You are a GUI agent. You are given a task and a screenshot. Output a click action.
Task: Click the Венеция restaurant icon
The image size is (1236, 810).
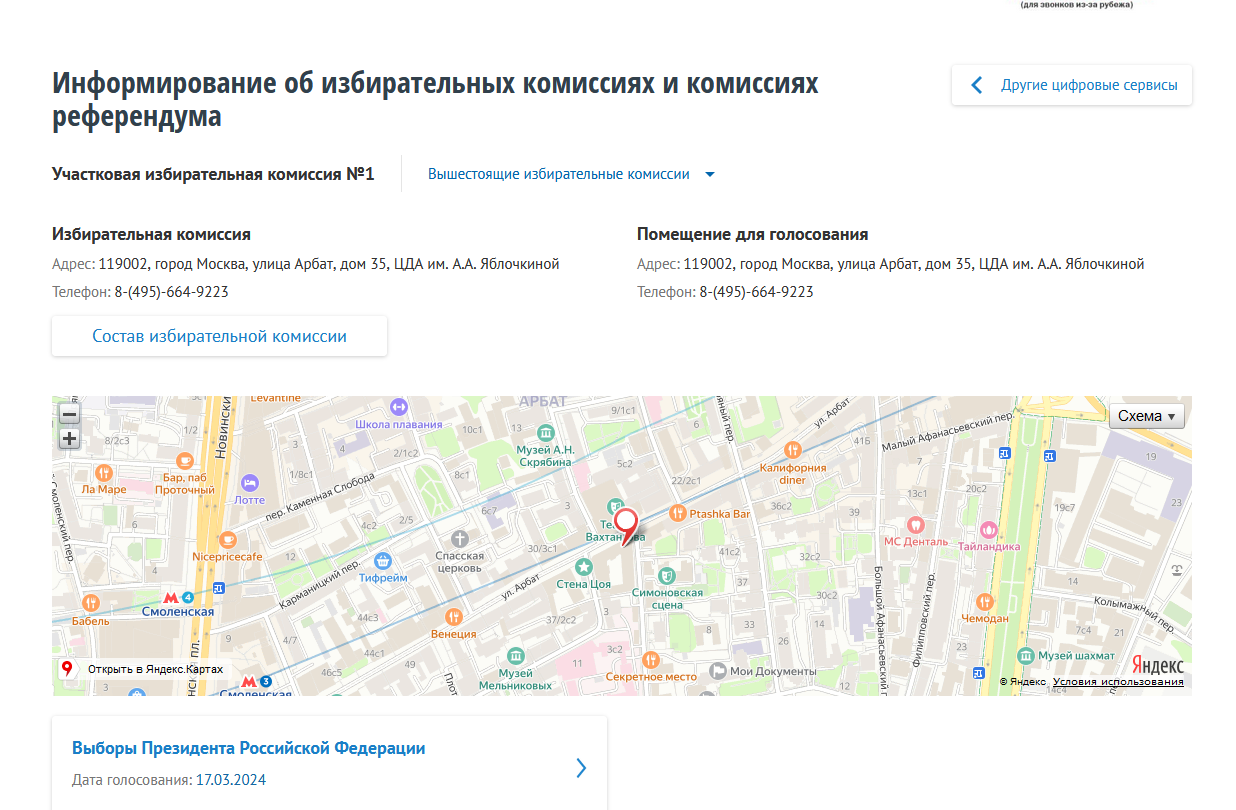click(x=454, y=617)
